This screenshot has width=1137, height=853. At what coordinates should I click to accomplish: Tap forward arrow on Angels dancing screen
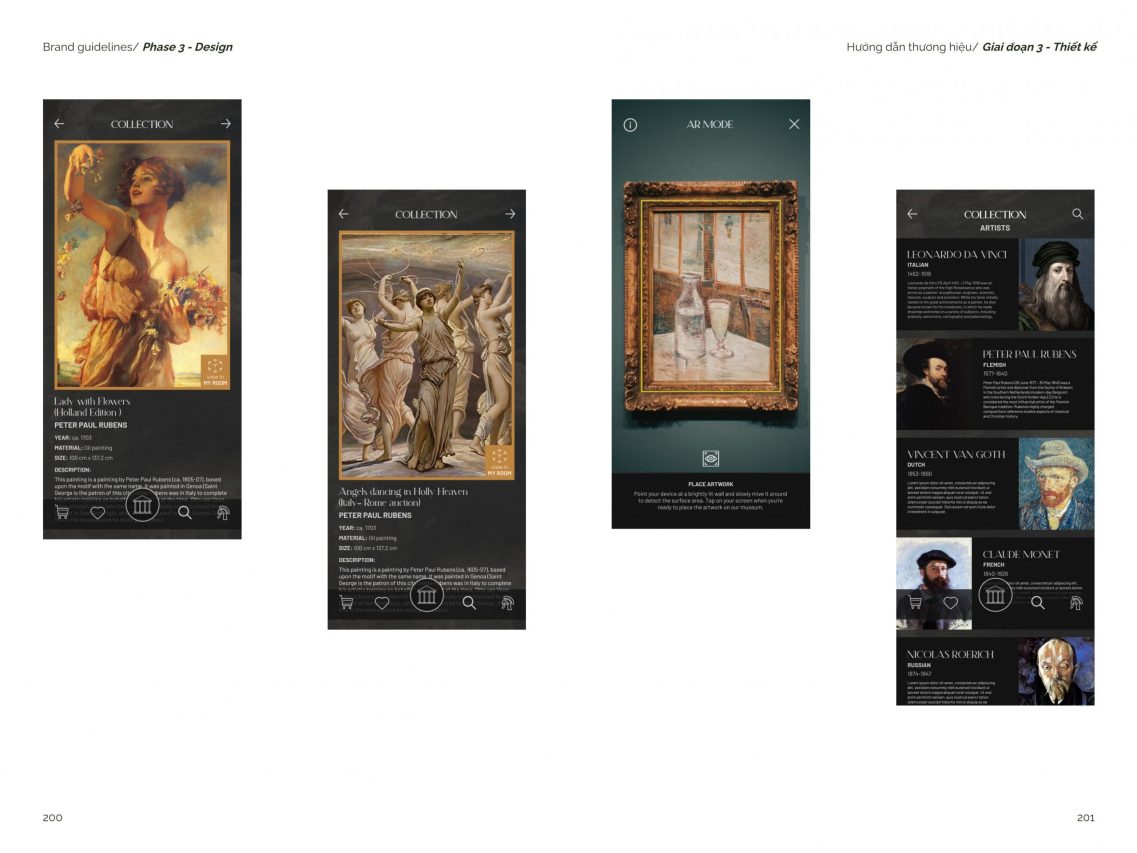tap(510, 214)
